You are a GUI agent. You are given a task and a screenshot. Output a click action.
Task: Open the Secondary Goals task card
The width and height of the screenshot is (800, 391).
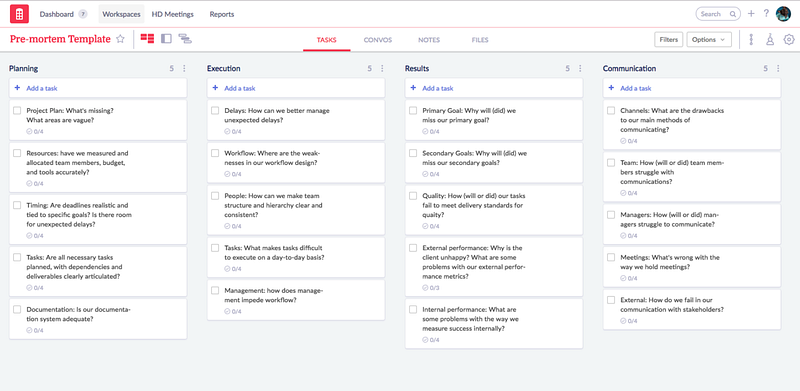coord(494,162)
